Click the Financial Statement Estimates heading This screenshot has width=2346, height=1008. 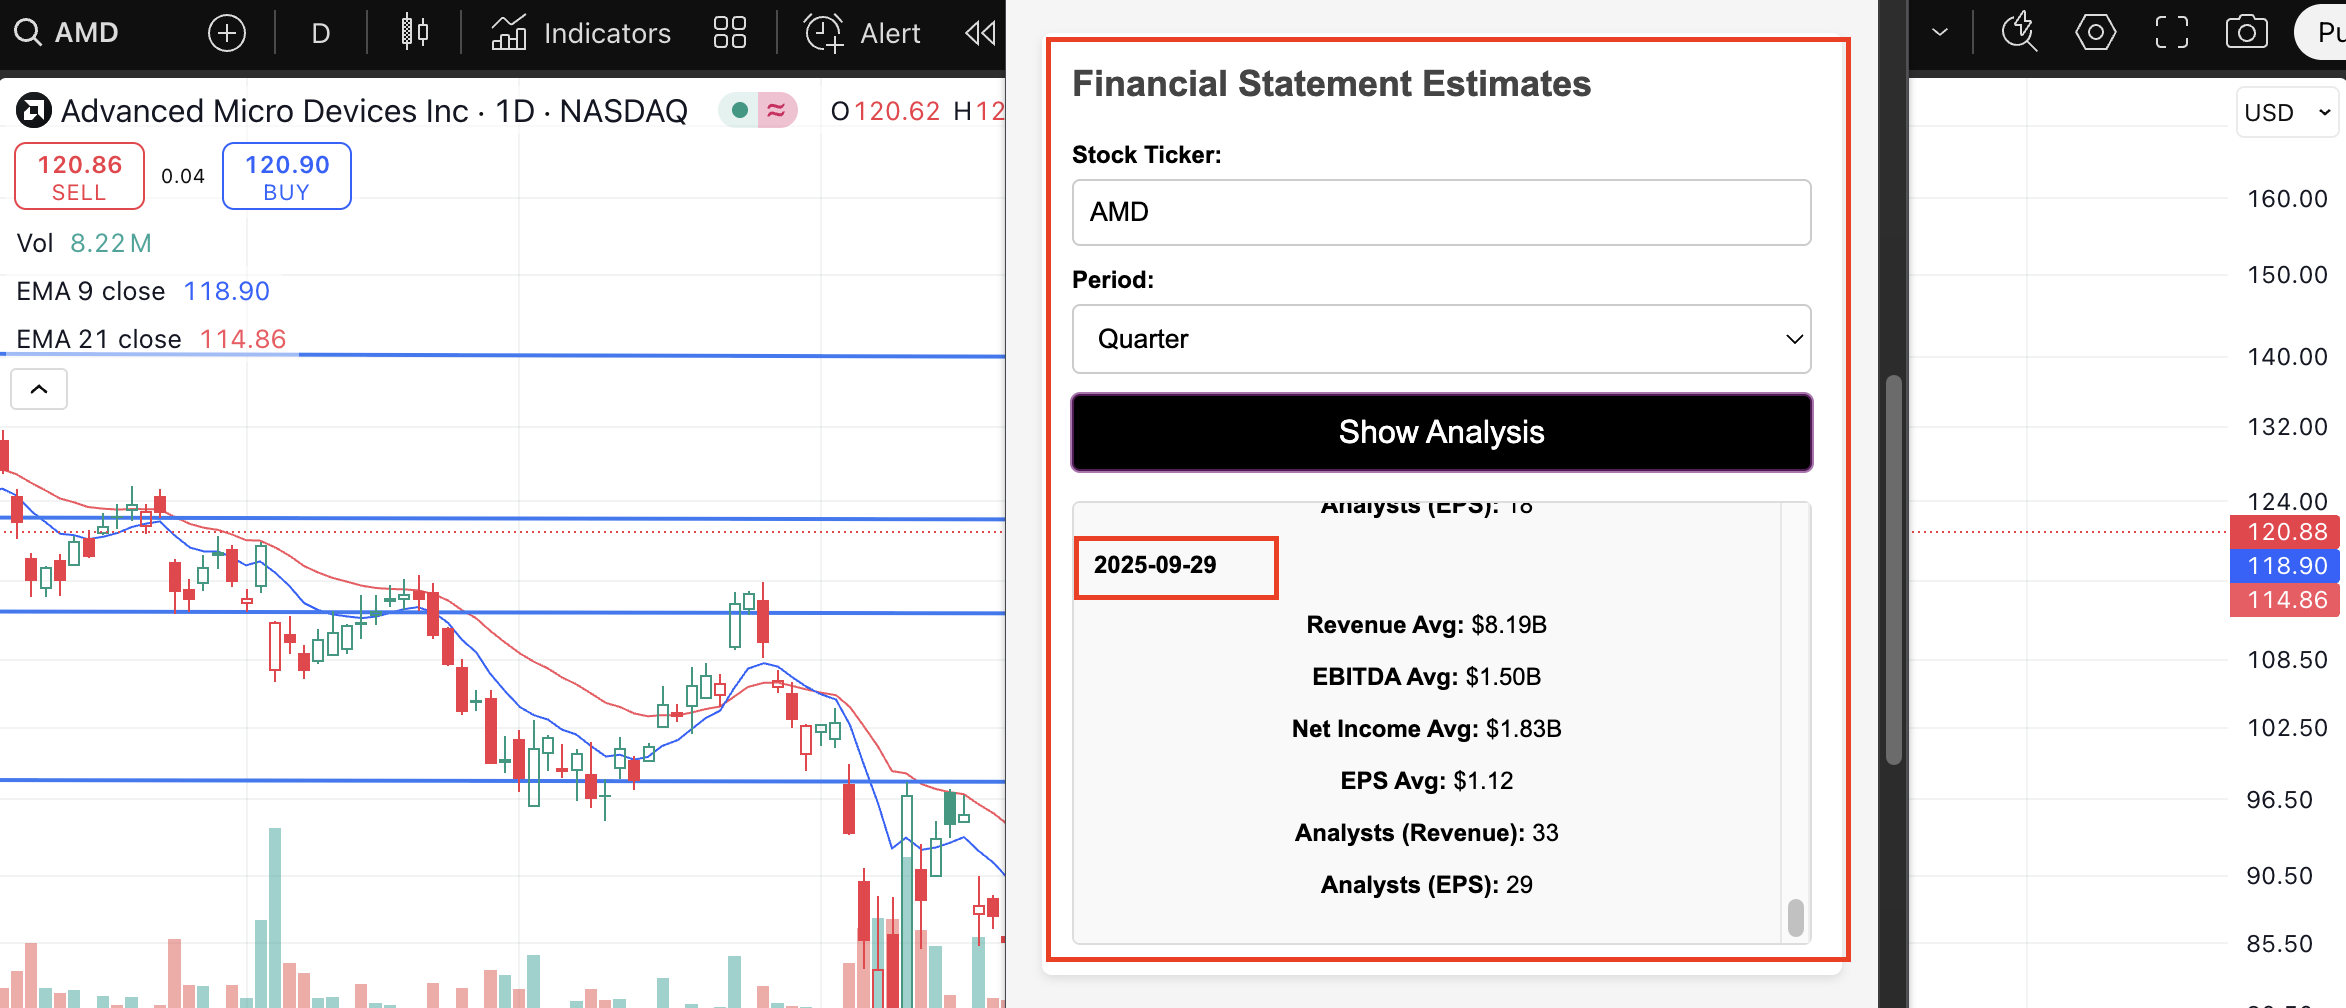[x=1331, y=84]
